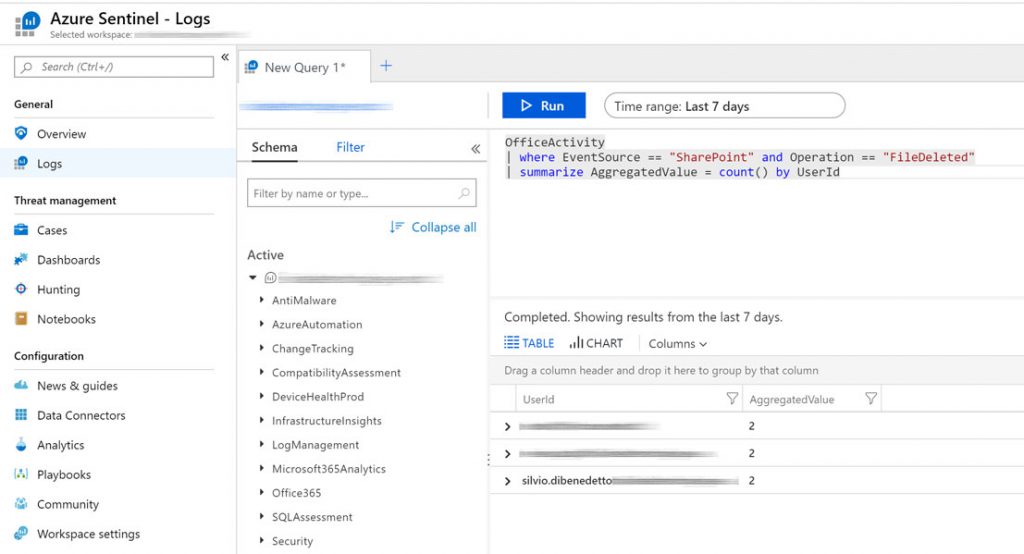Expand the Microsoft365Analytics schema node
This screenshot has width=1024, height=554.
pyautogui.click(x=261, y=468)
